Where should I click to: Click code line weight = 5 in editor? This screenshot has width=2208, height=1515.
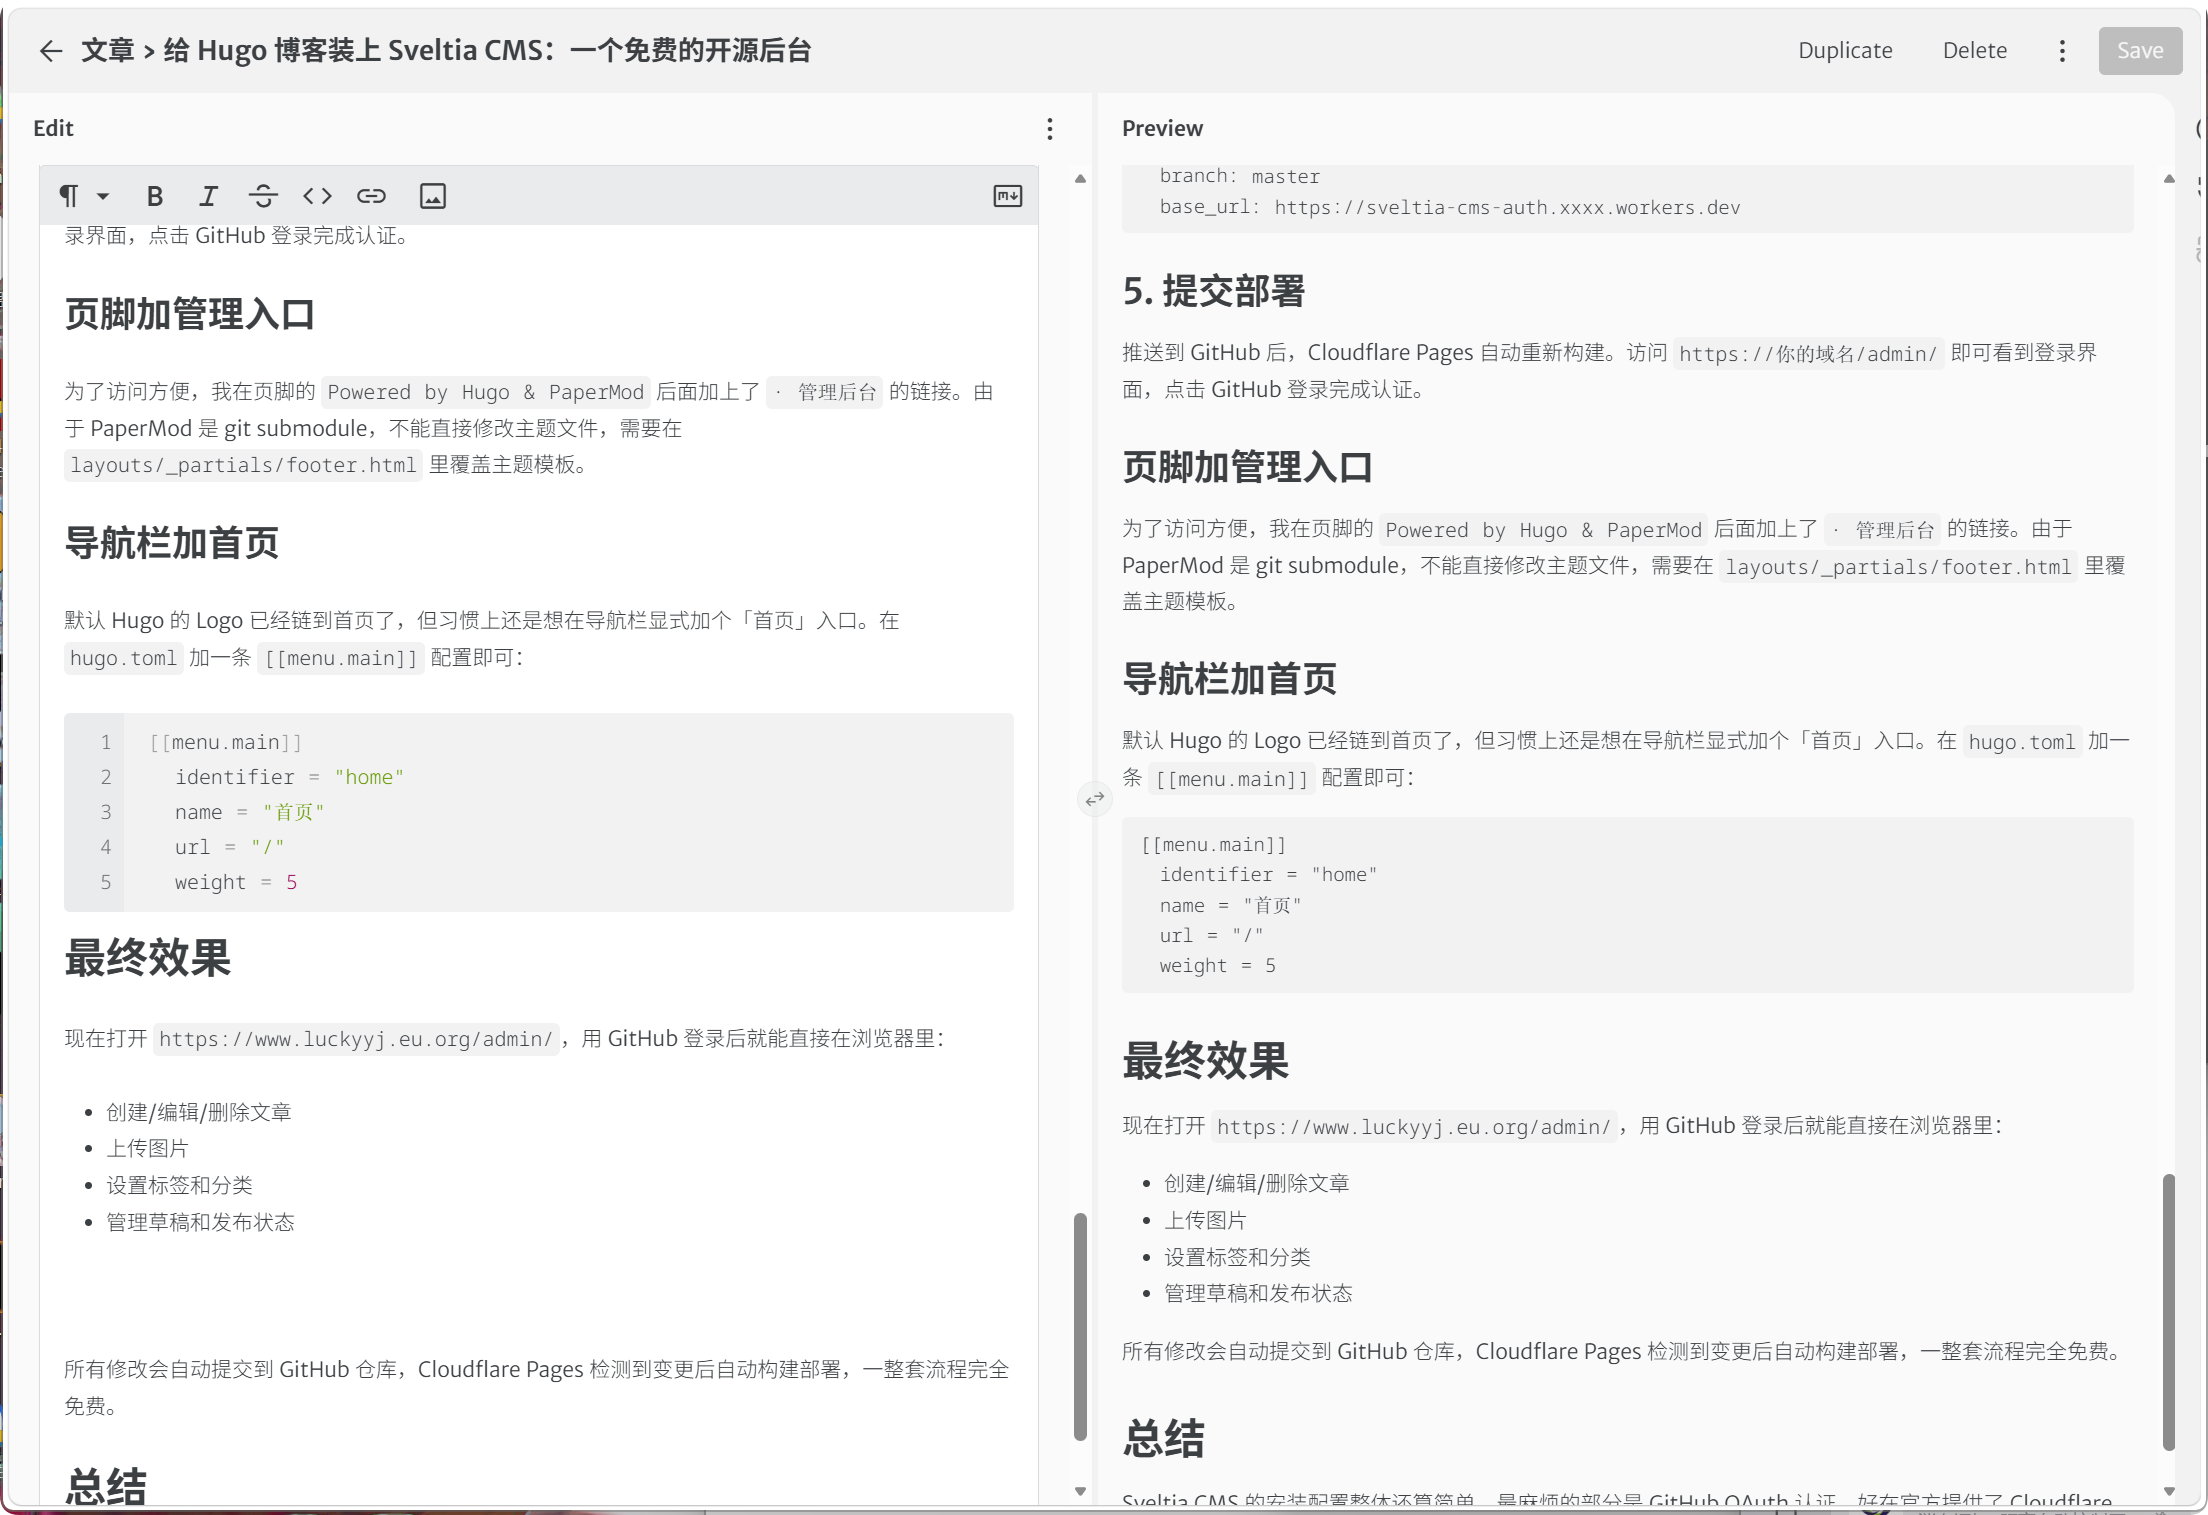click(235, 882)
